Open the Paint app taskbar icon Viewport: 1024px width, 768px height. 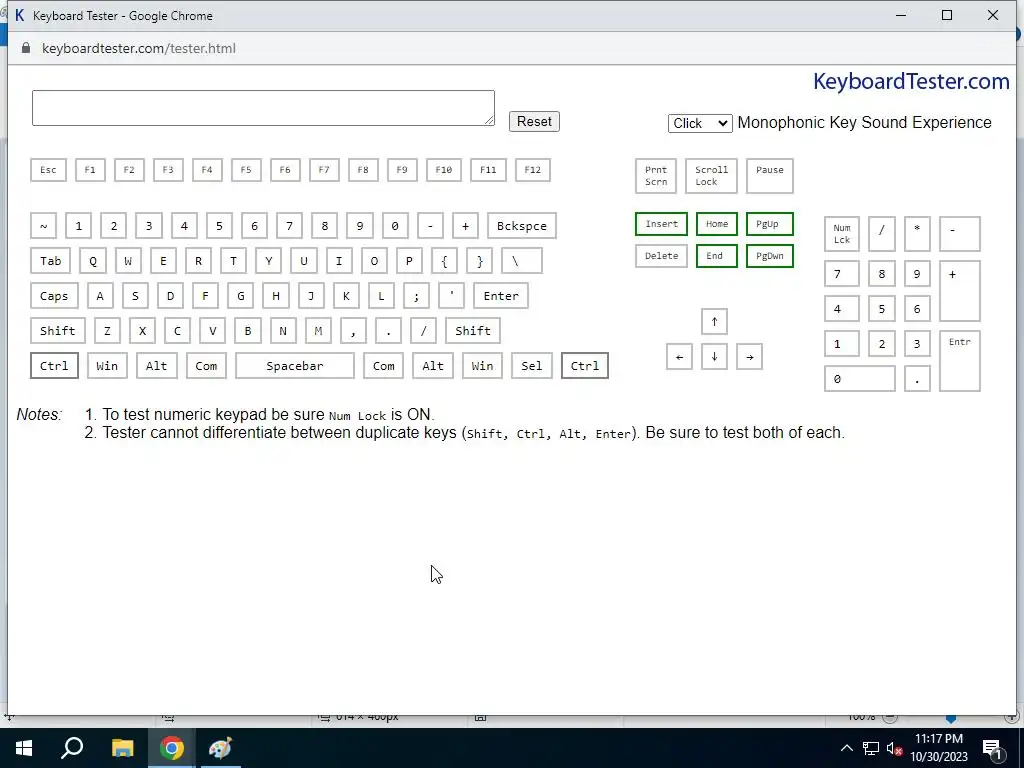(220, 748)
